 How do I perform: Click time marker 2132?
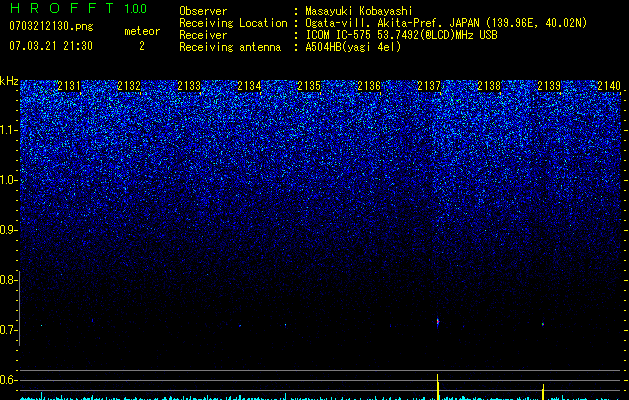click(129, 86)
